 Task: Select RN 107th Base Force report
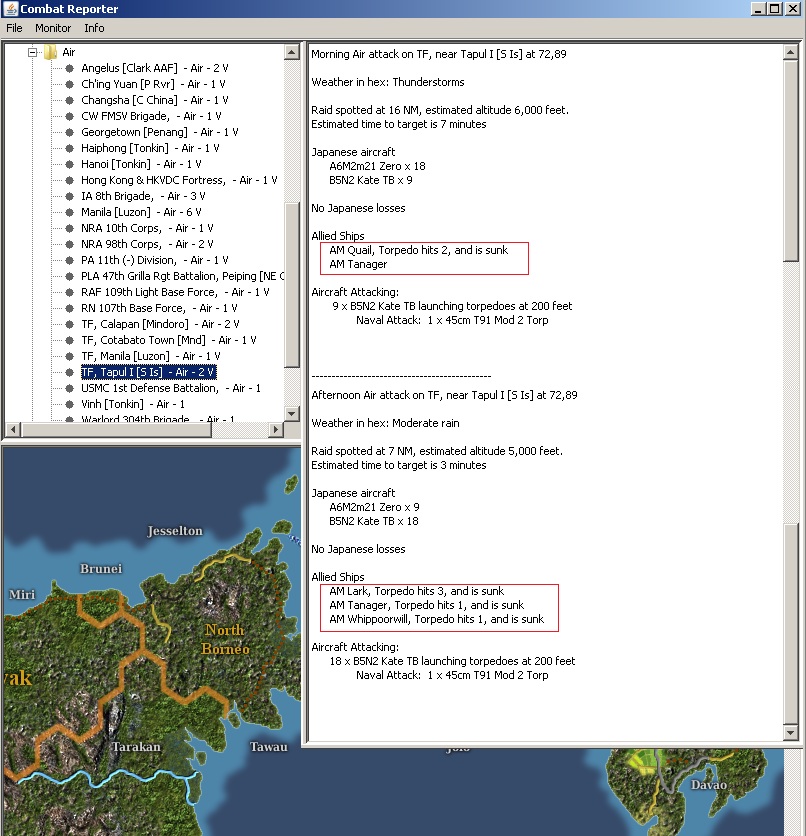pos(159,308)
